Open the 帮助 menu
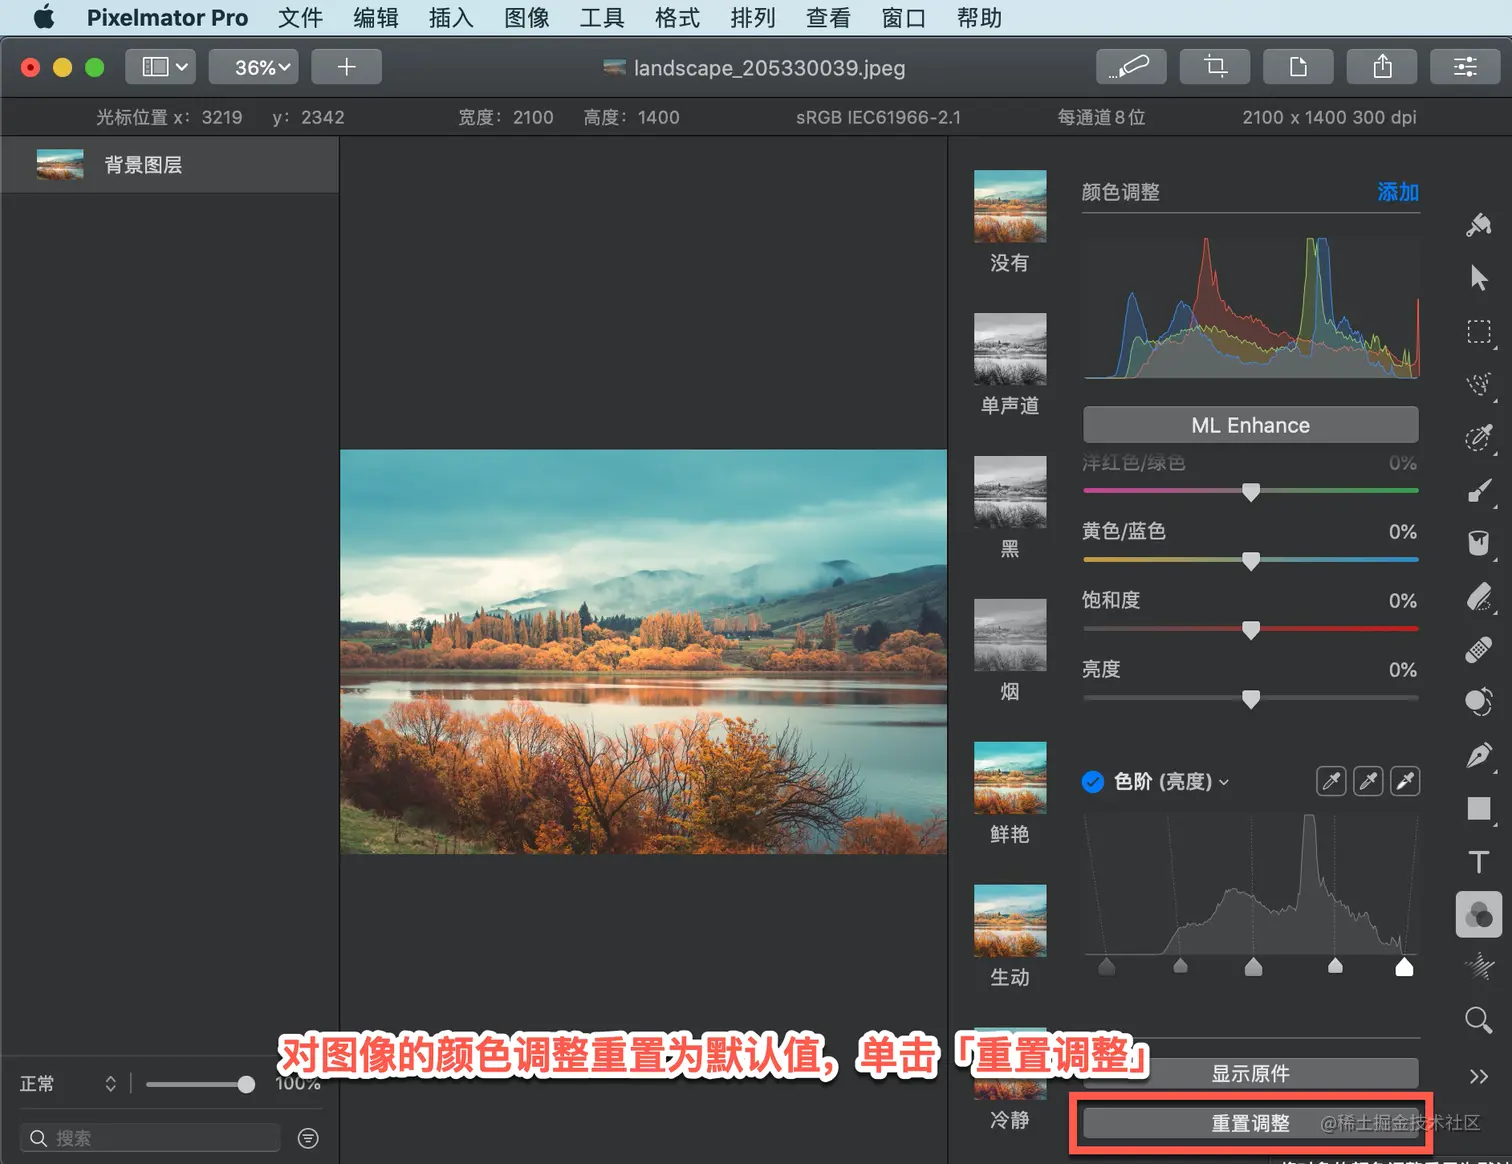Image resolution: width=1512 pixels, height=1164 pixels. [979, 18]
